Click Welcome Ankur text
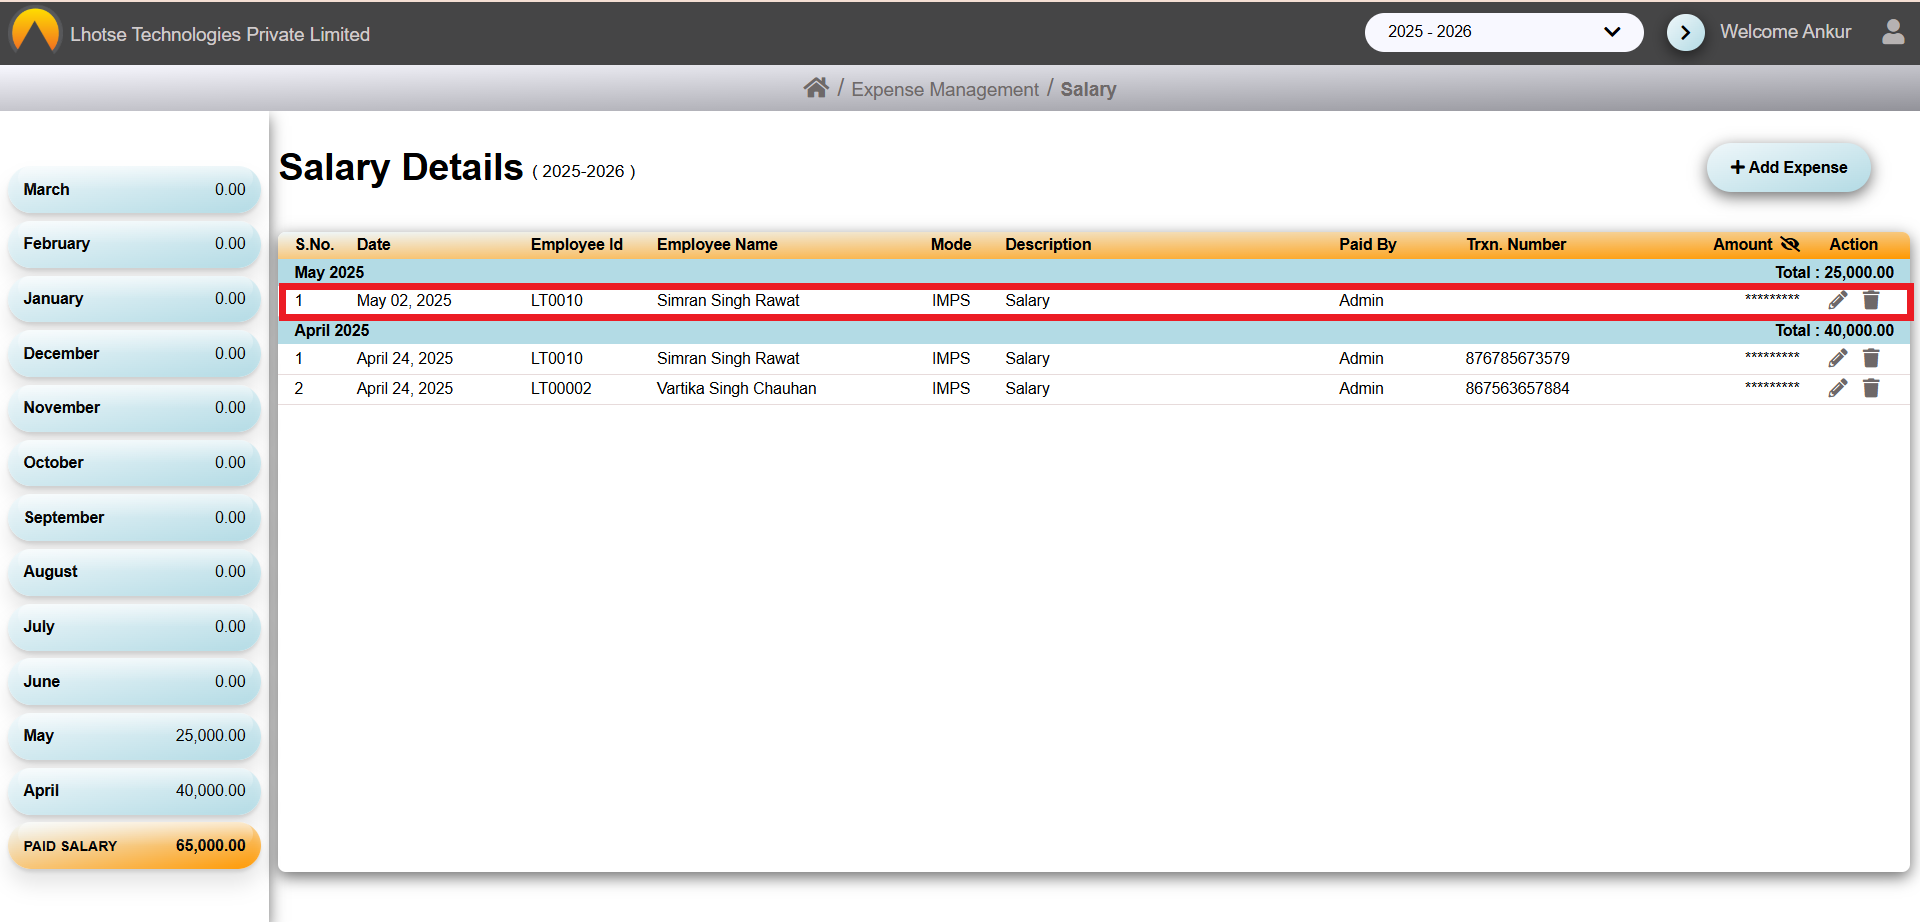This screenshot has height=922, width=1920. pos(1785,32)
